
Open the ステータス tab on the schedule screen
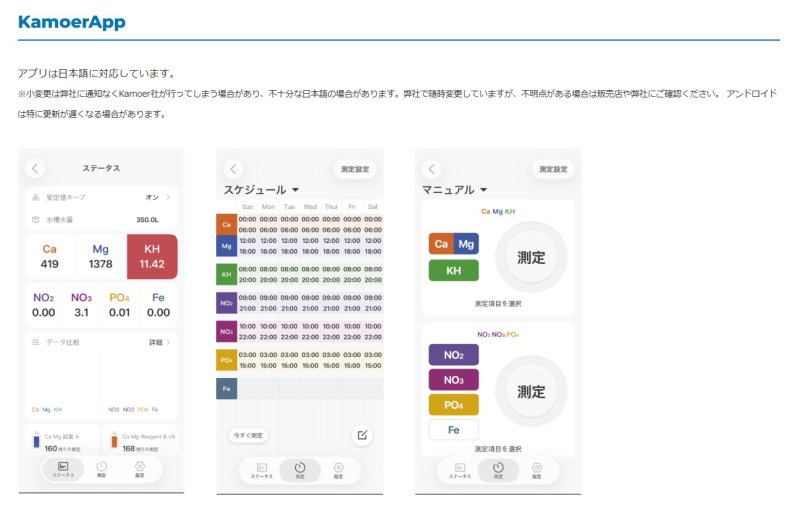[262, 470]
